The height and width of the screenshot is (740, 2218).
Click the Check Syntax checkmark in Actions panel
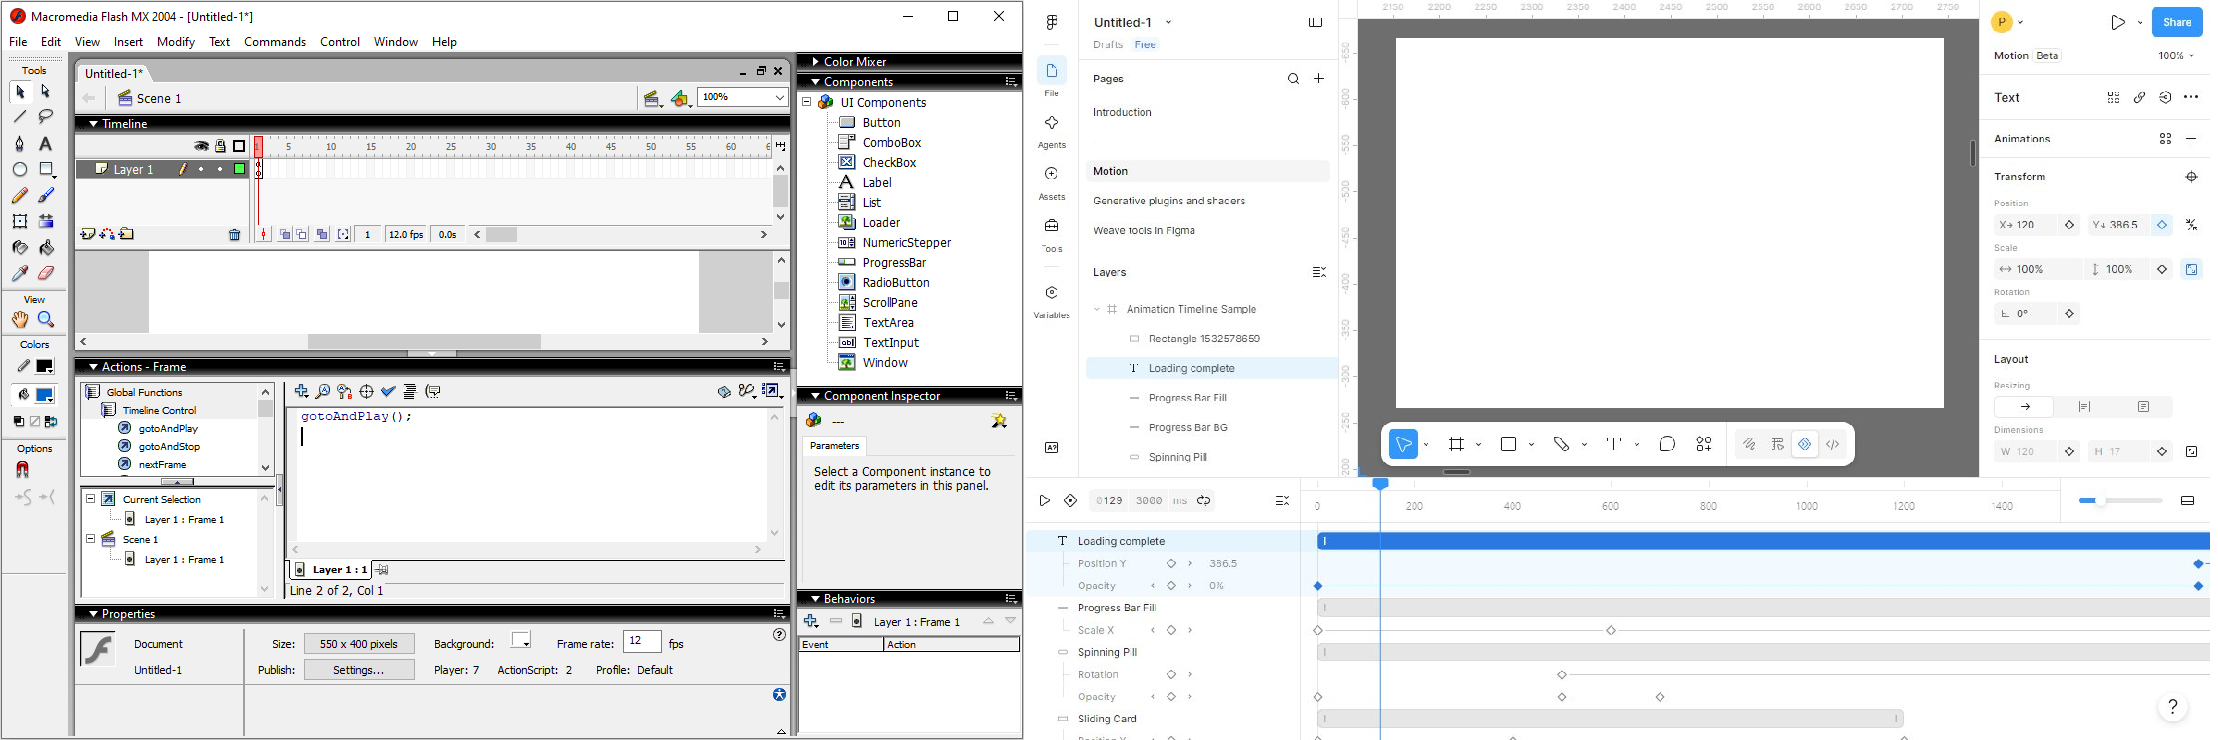coord(388,392)
